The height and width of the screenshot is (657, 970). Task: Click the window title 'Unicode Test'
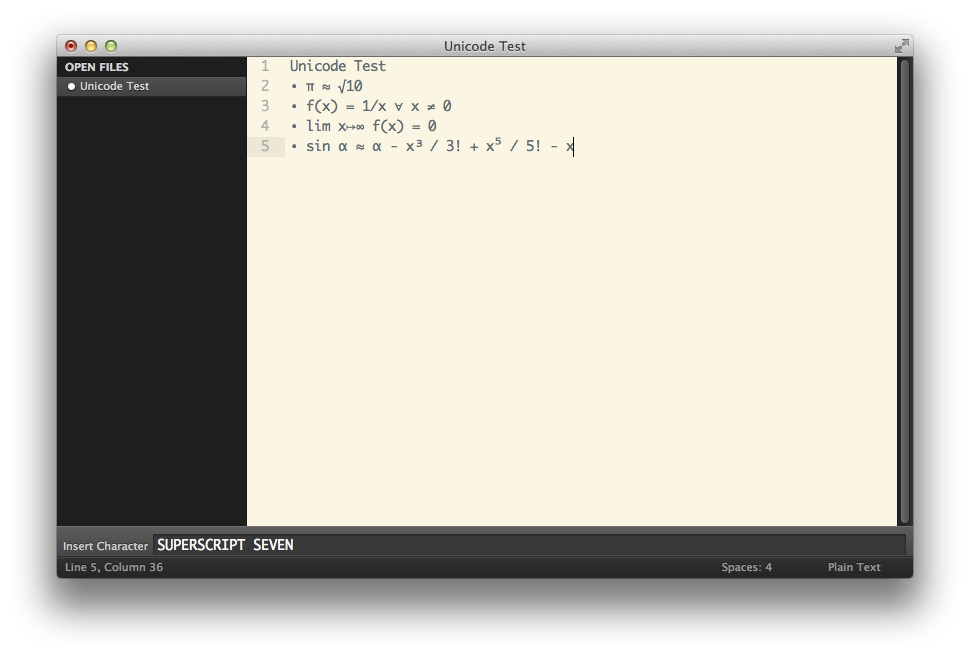tap(484, 46)
